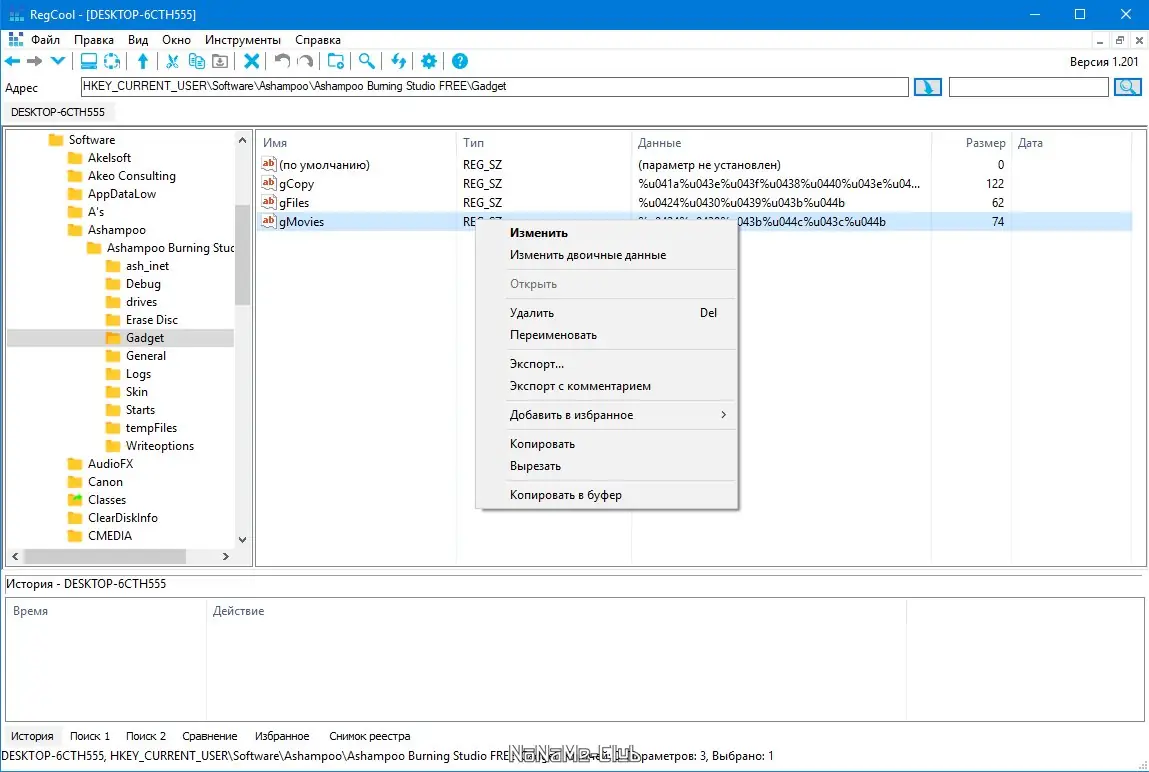Click the address bar path field
This screenshot has height=772, width=1149.
tap(495, 86)
